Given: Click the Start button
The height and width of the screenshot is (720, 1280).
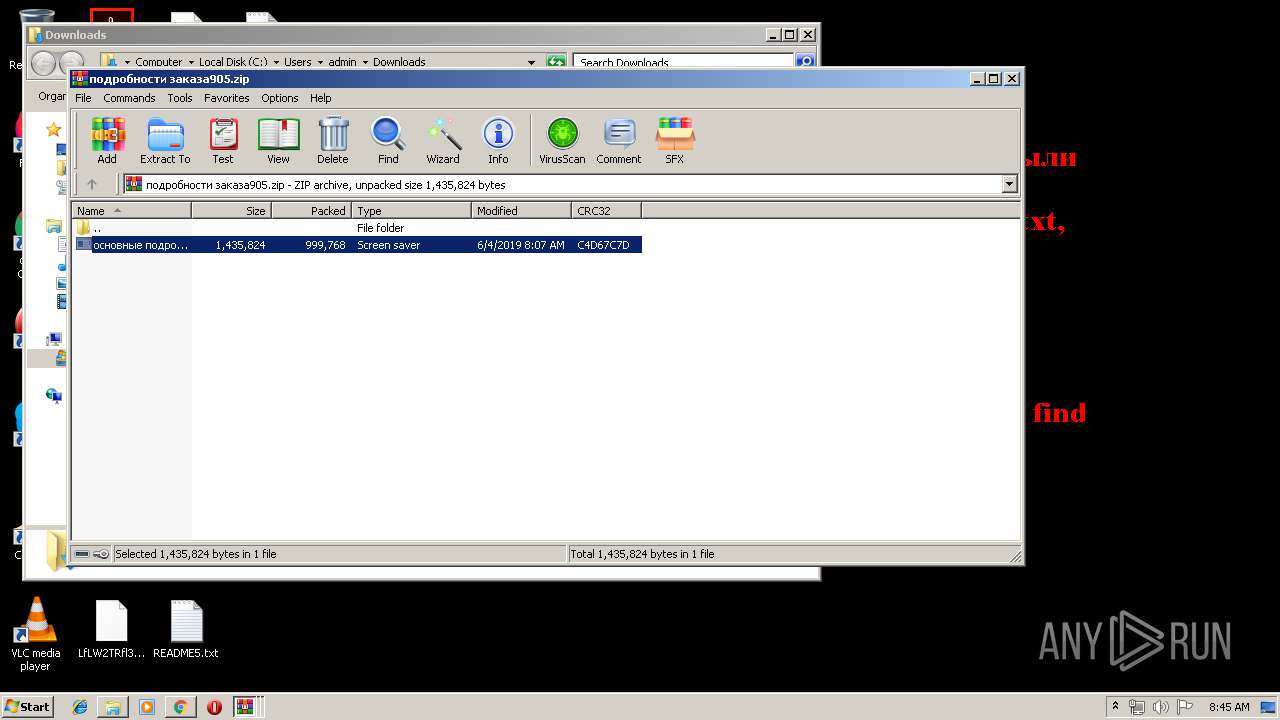Looking at the screenshot, I should point(27,706).
